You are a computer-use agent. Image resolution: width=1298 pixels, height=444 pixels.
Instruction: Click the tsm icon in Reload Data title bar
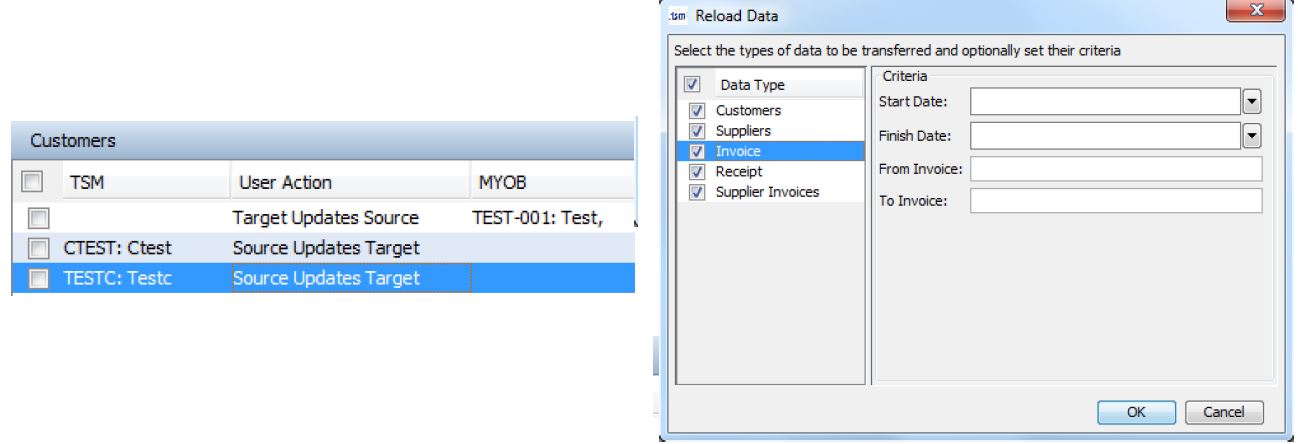click(x=677, y=15)
